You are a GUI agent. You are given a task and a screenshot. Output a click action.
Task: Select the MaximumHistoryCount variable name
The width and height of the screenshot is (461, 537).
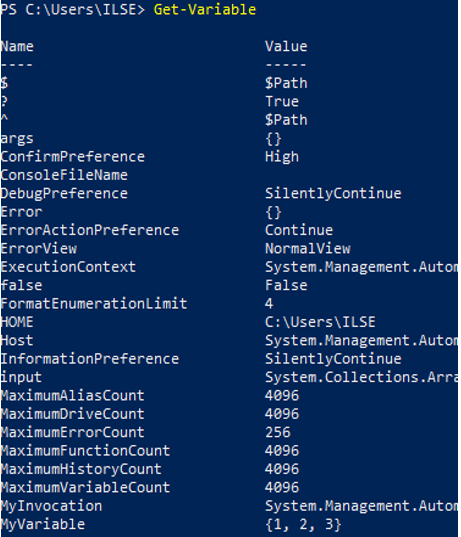click(x=81, y=469)
